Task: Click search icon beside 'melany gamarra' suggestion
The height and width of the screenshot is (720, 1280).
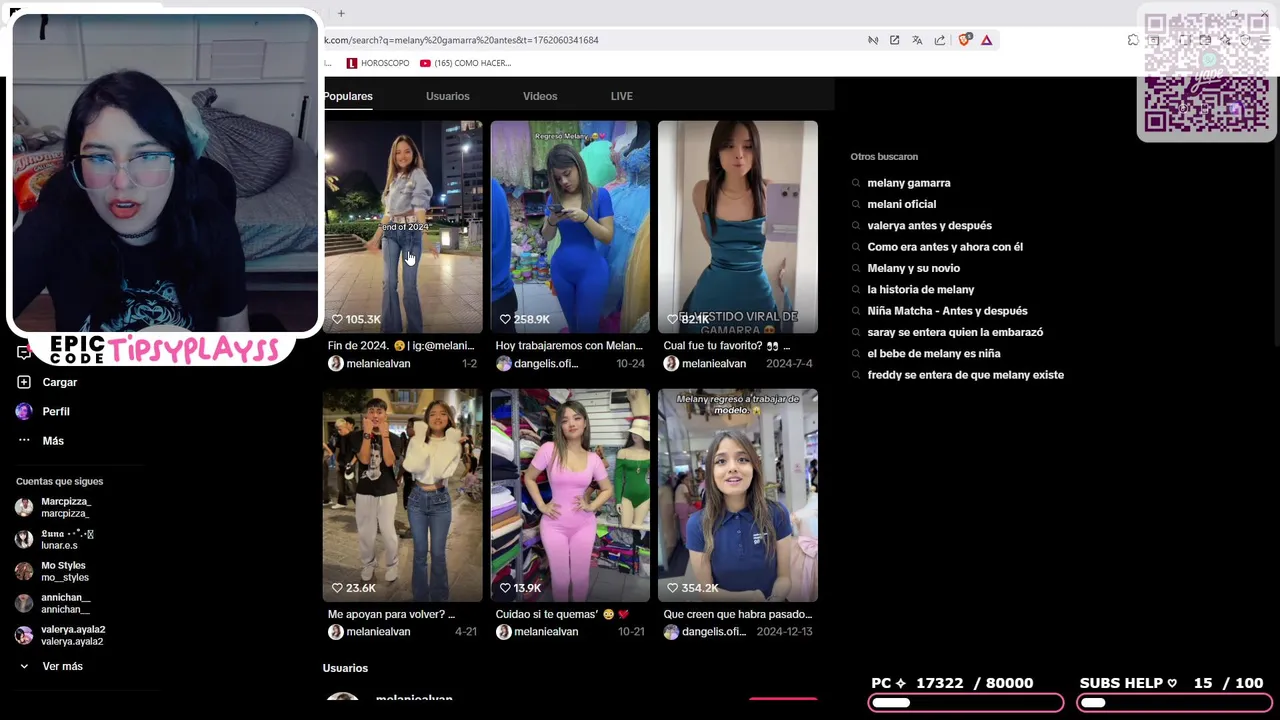Action: click(x=856, y=183)
